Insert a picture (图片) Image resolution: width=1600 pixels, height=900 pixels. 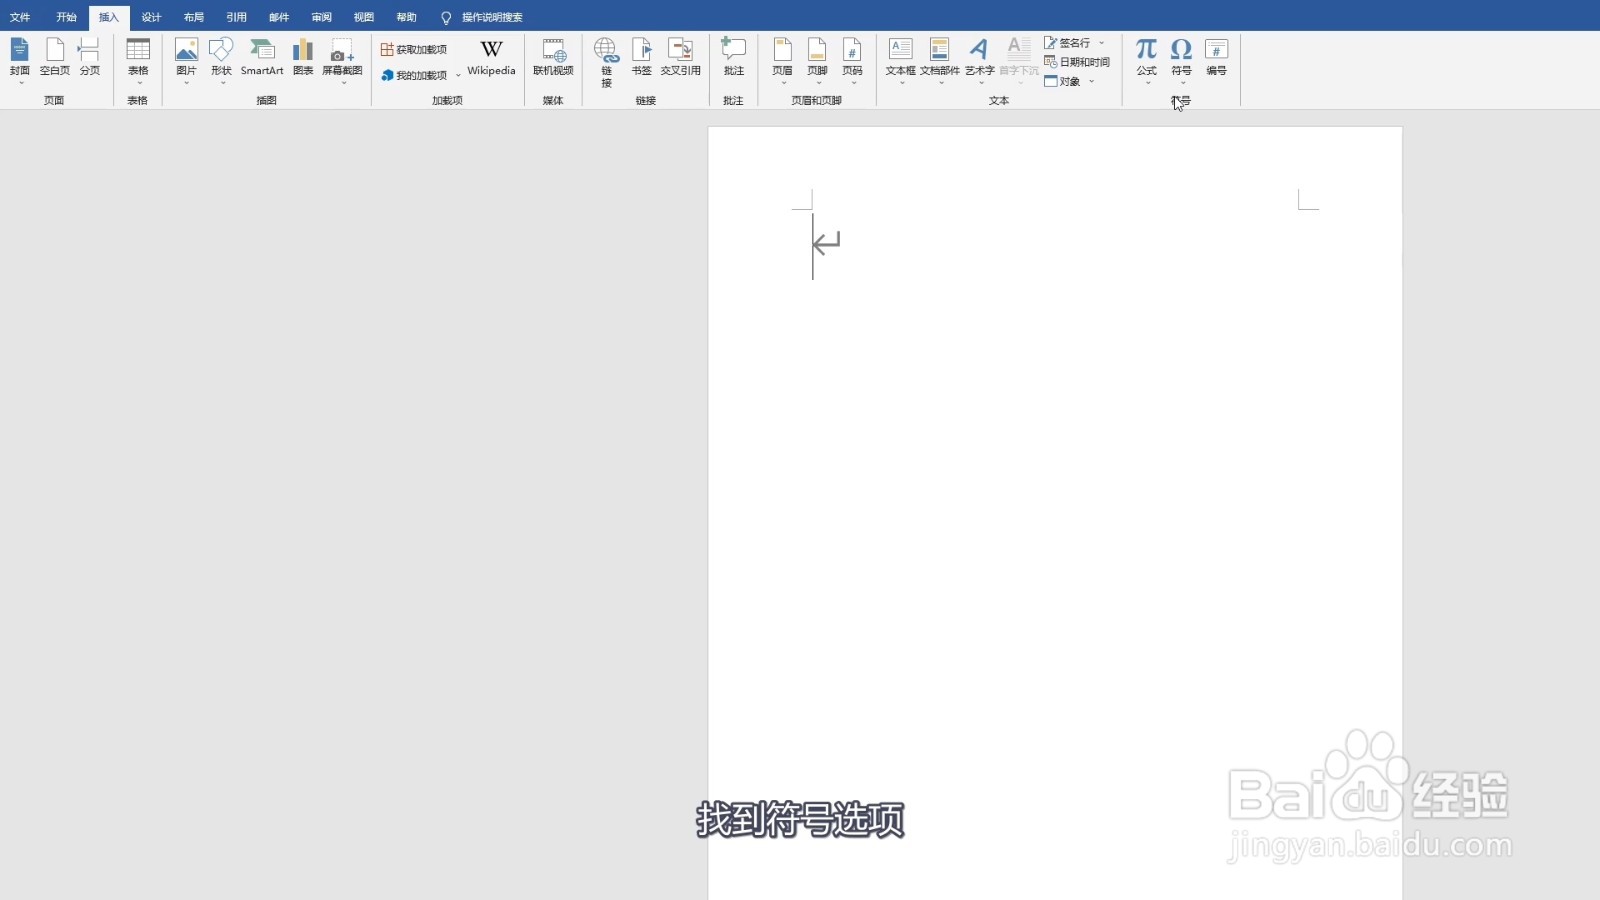pyautogui.click(x=186, y=60)
